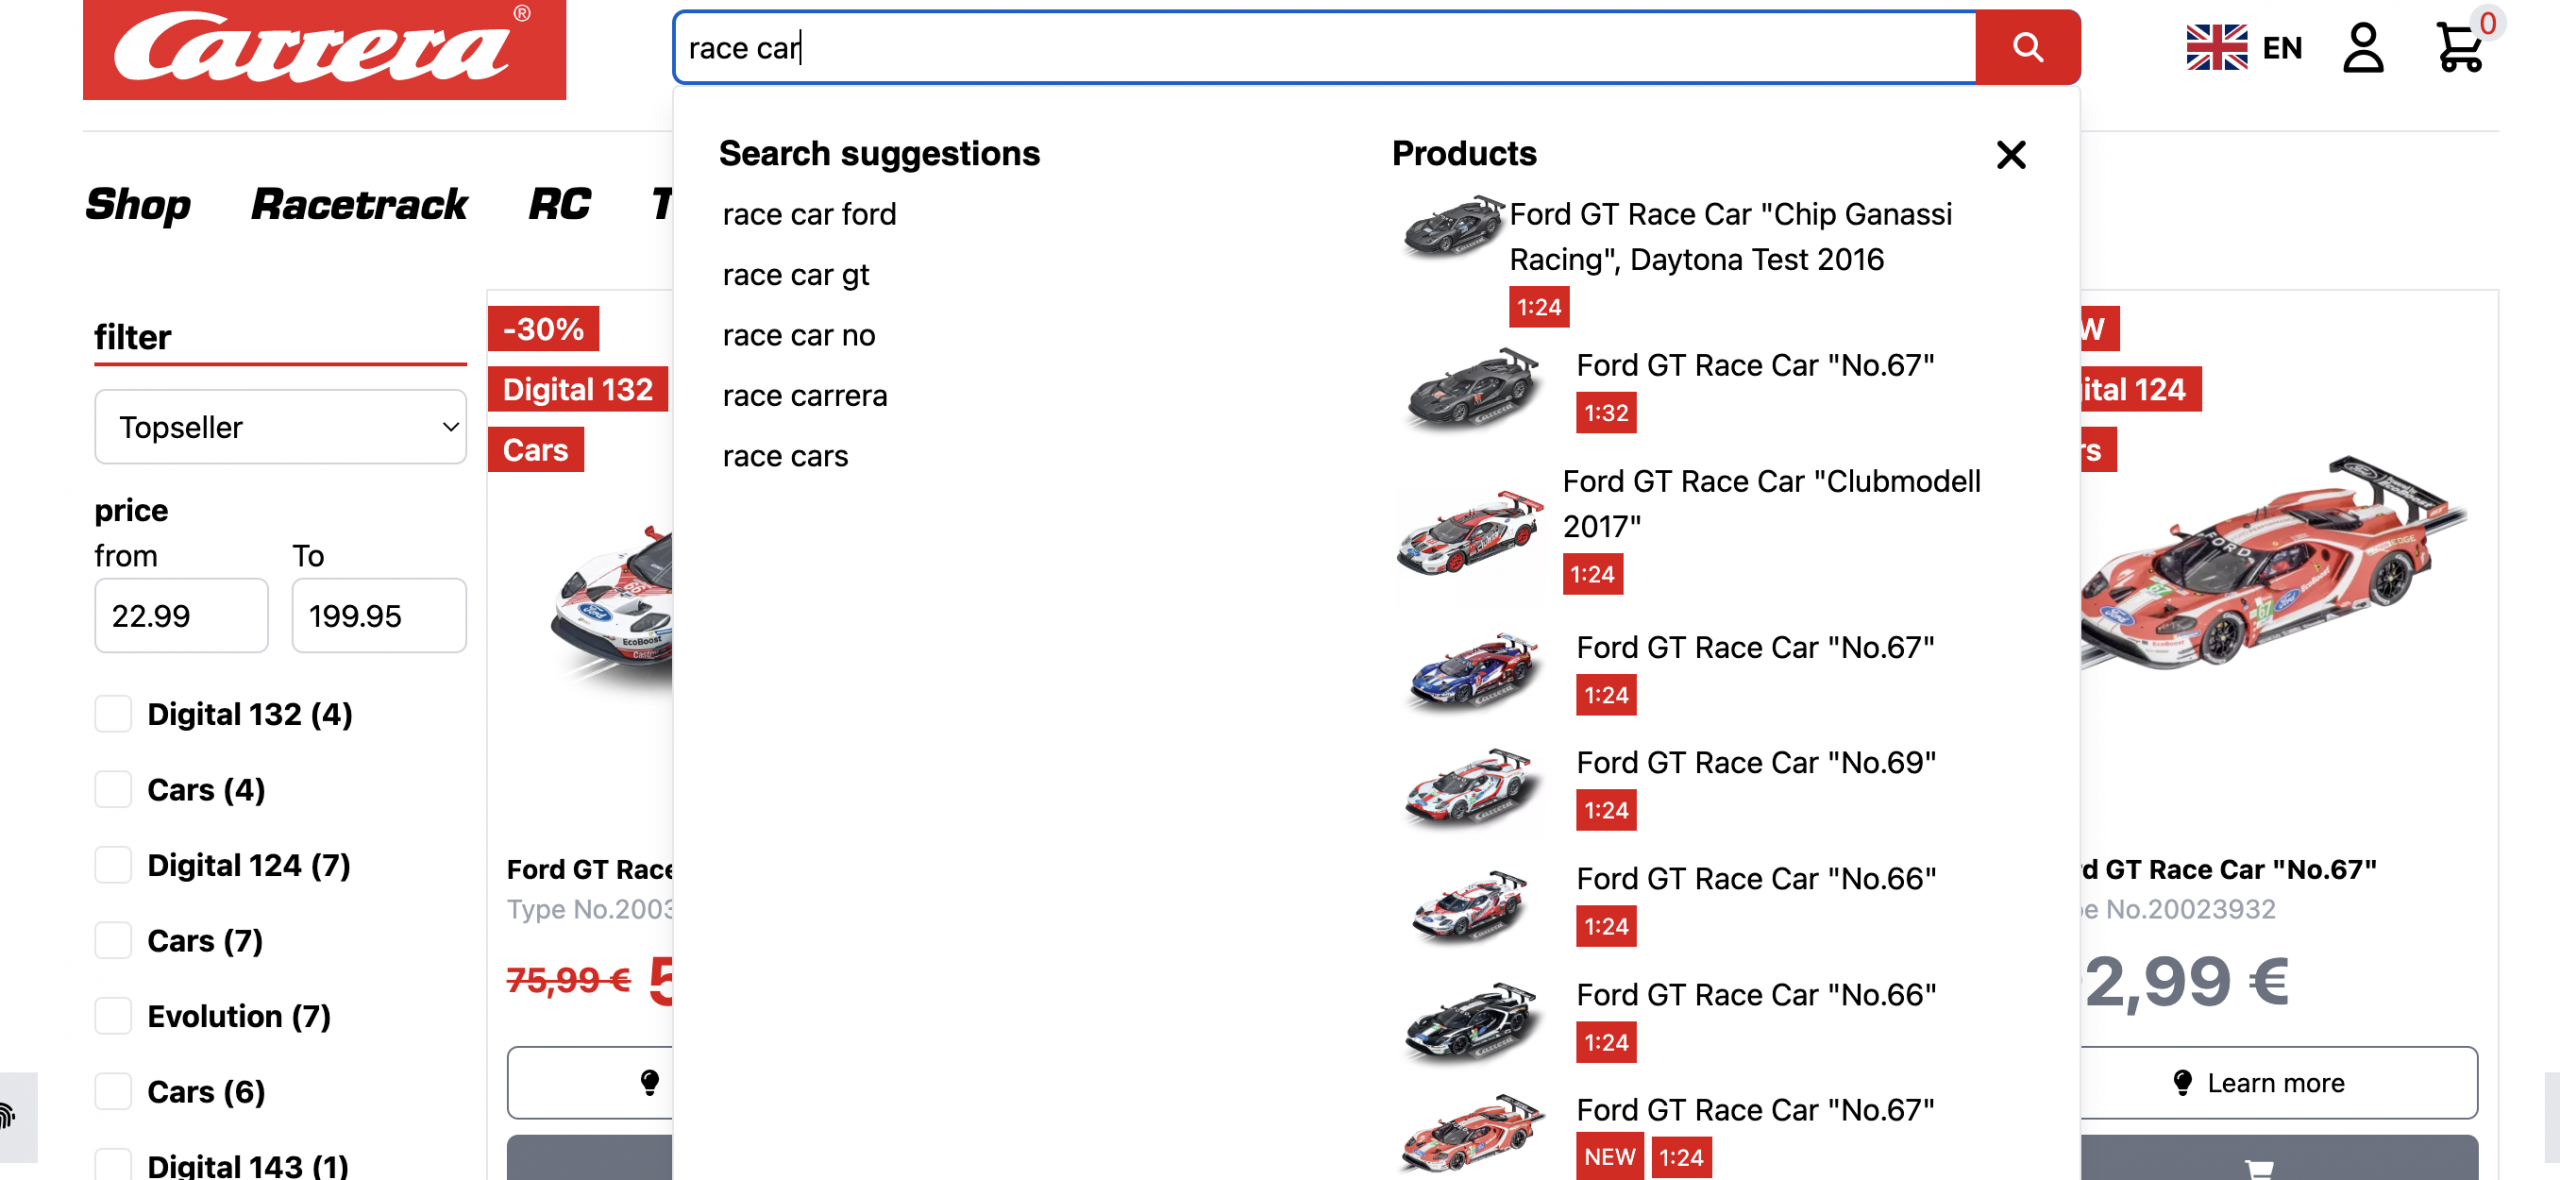Open Ford GT Clubmodell 2017 product
This screenshot has width=2560, height=1180.
(x=1771, y=504)
